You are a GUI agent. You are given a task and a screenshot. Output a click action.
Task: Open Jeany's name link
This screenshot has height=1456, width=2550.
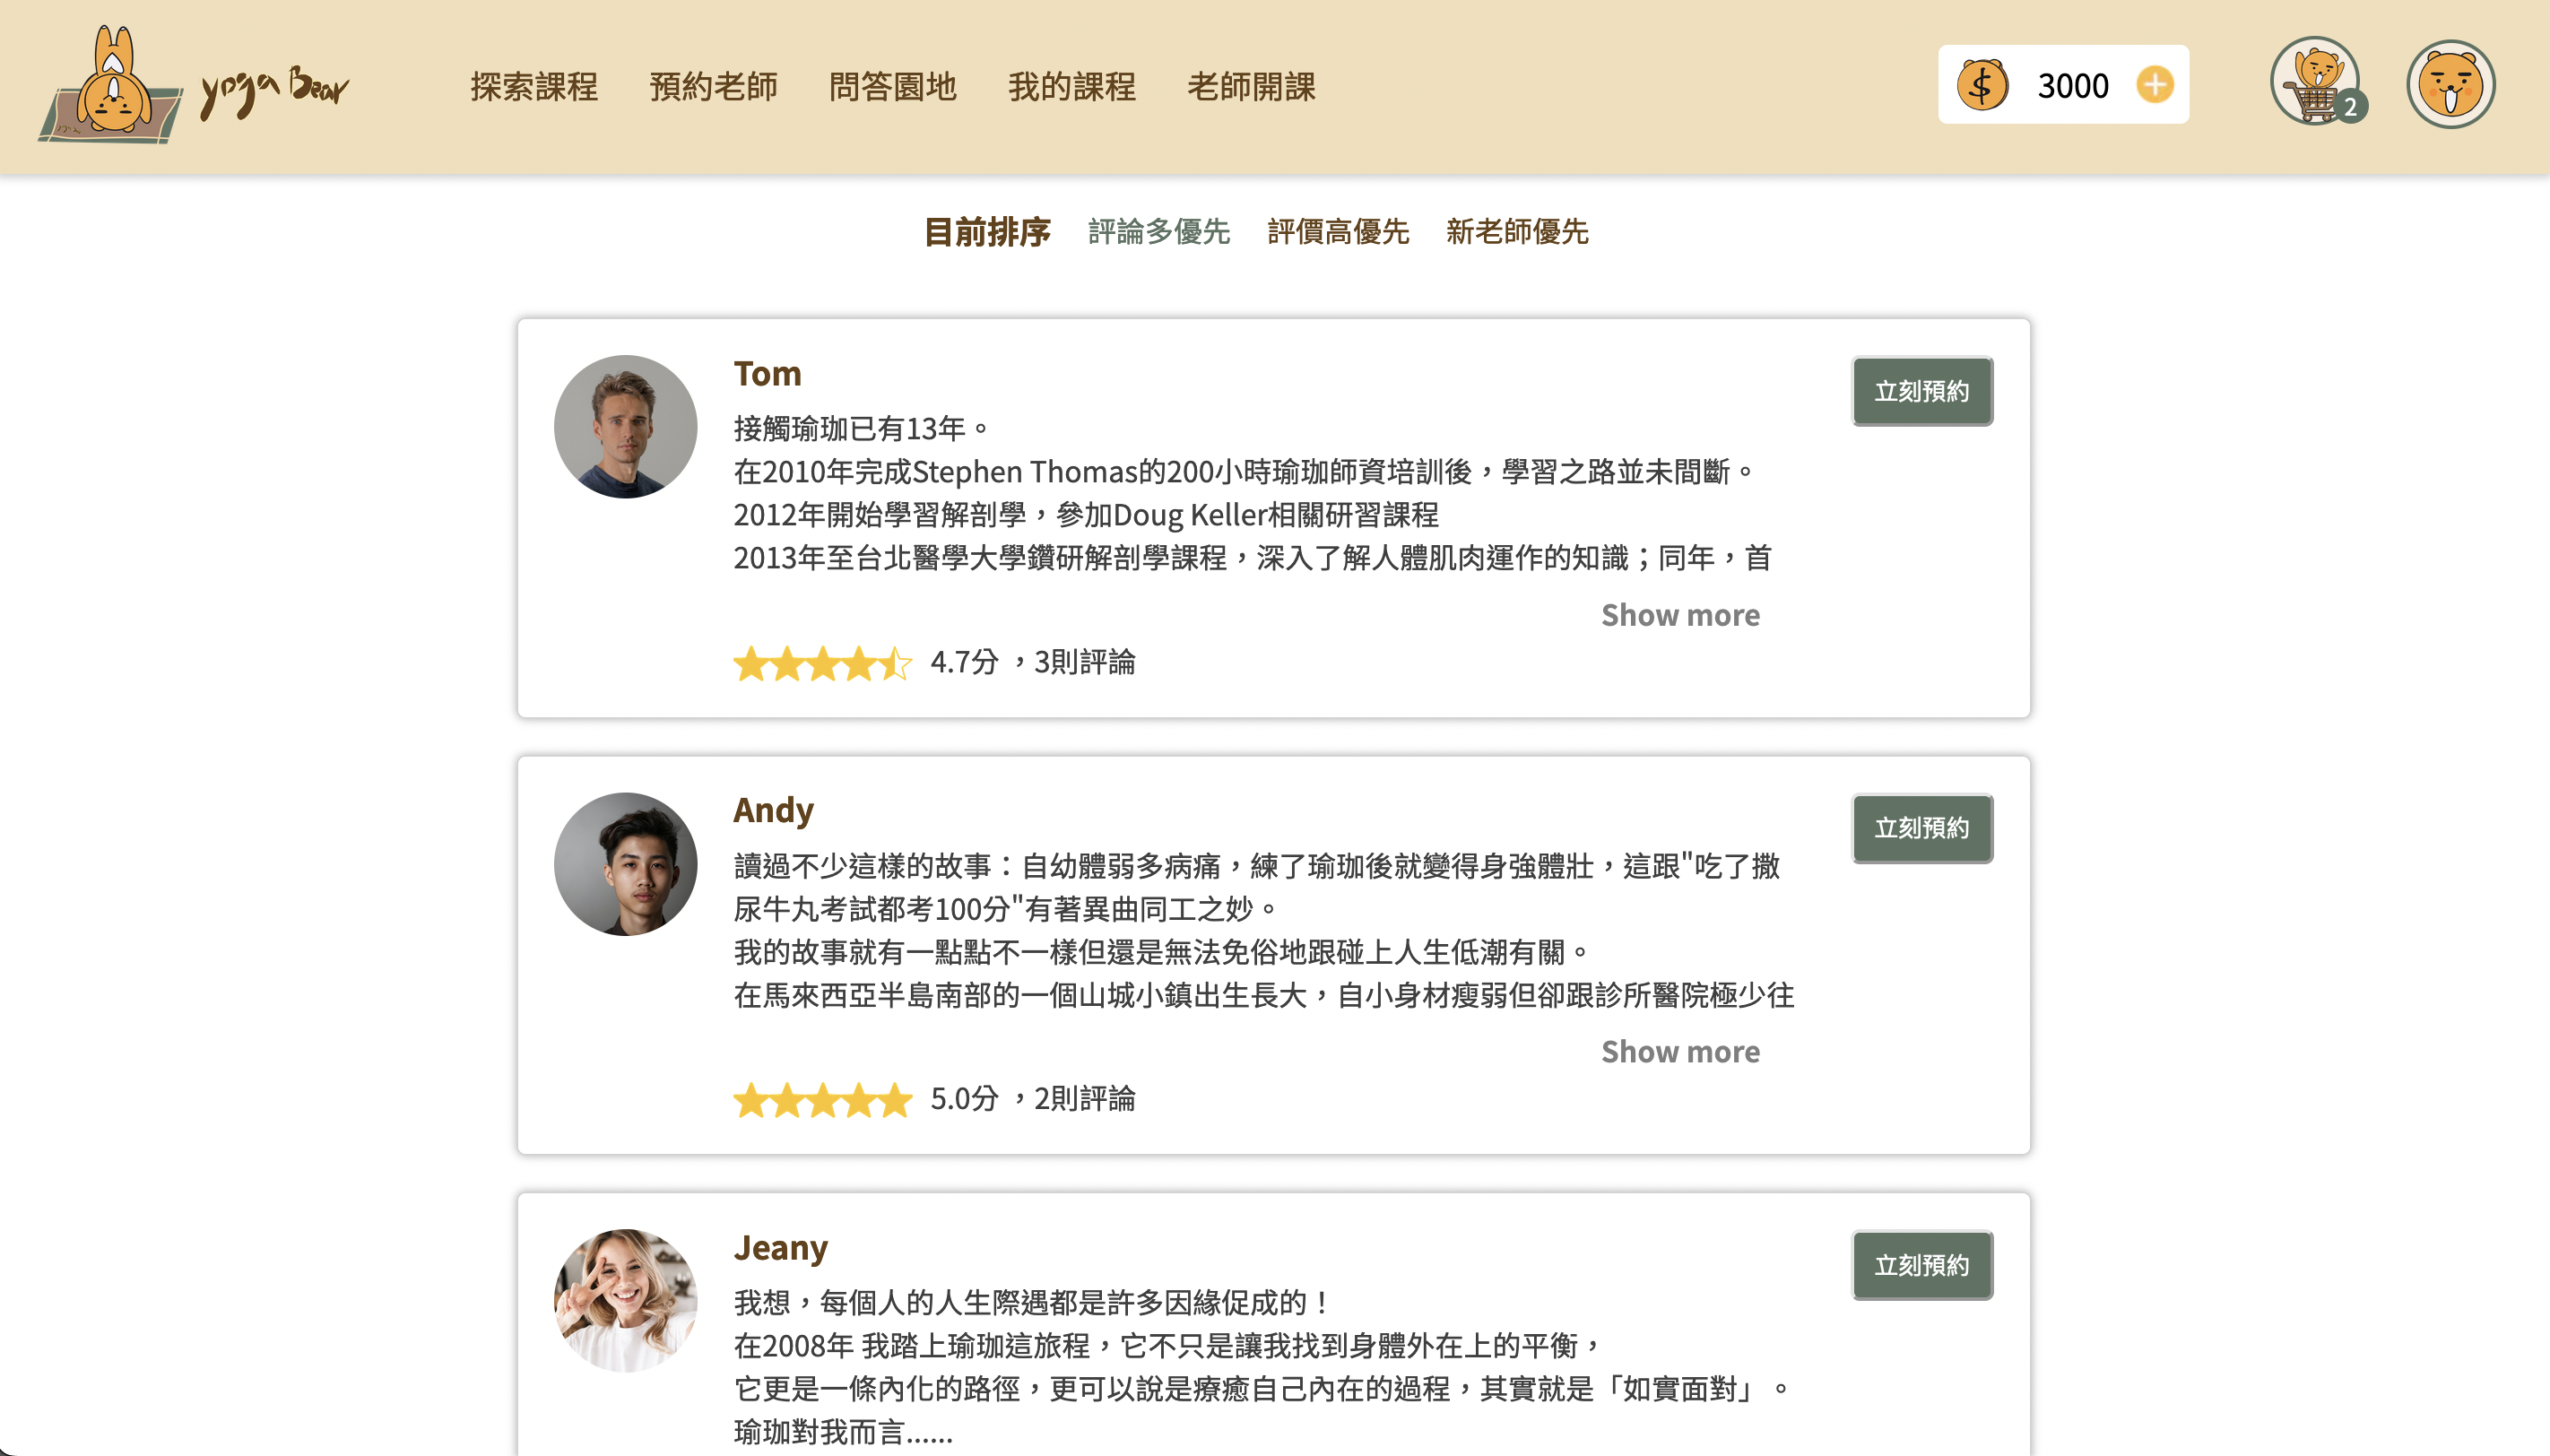780,1248
